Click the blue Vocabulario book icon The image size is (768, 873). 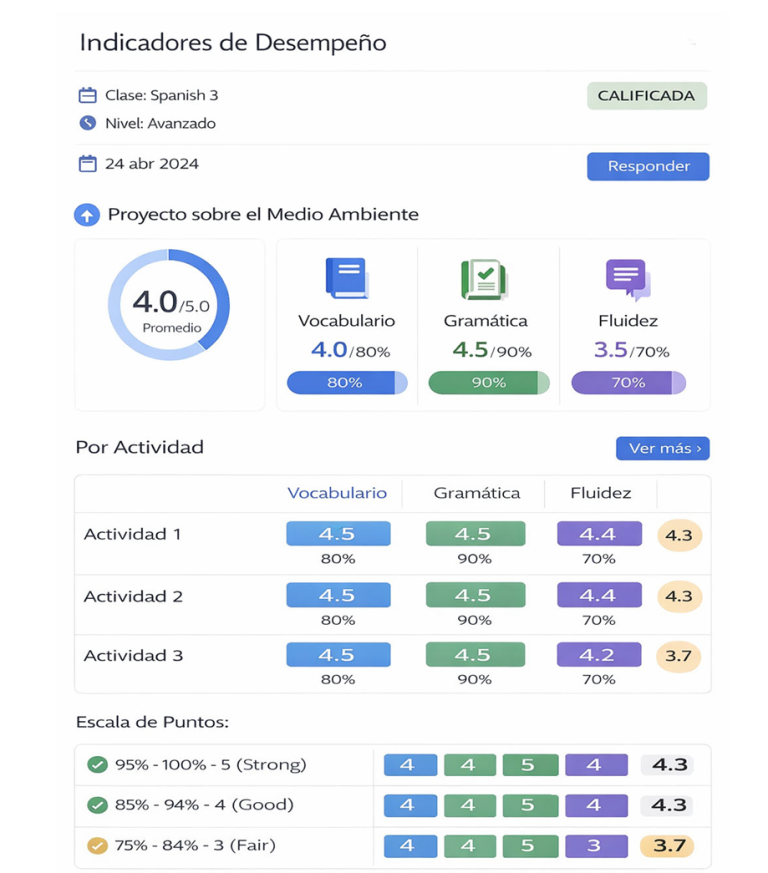pos(346,279)
